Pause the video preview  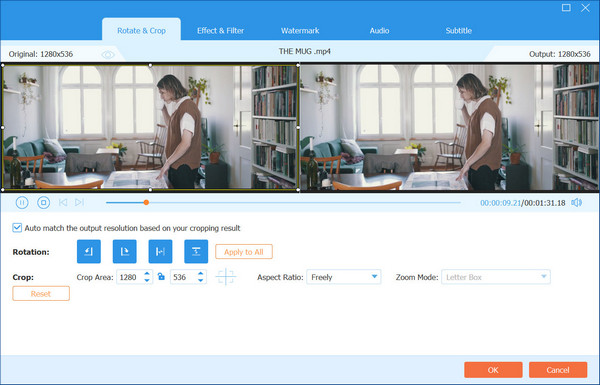coord(22,202)
